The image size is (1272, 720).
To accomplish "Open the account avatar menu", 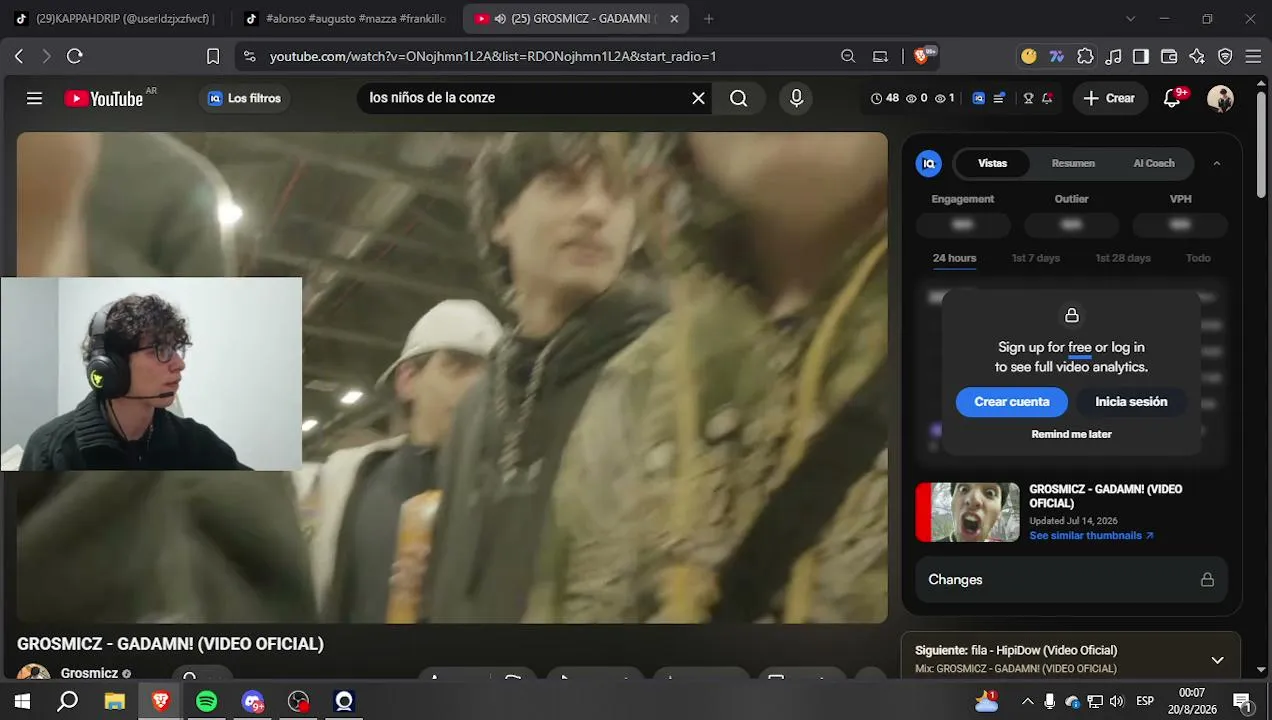I will (x=1220, y=98).
